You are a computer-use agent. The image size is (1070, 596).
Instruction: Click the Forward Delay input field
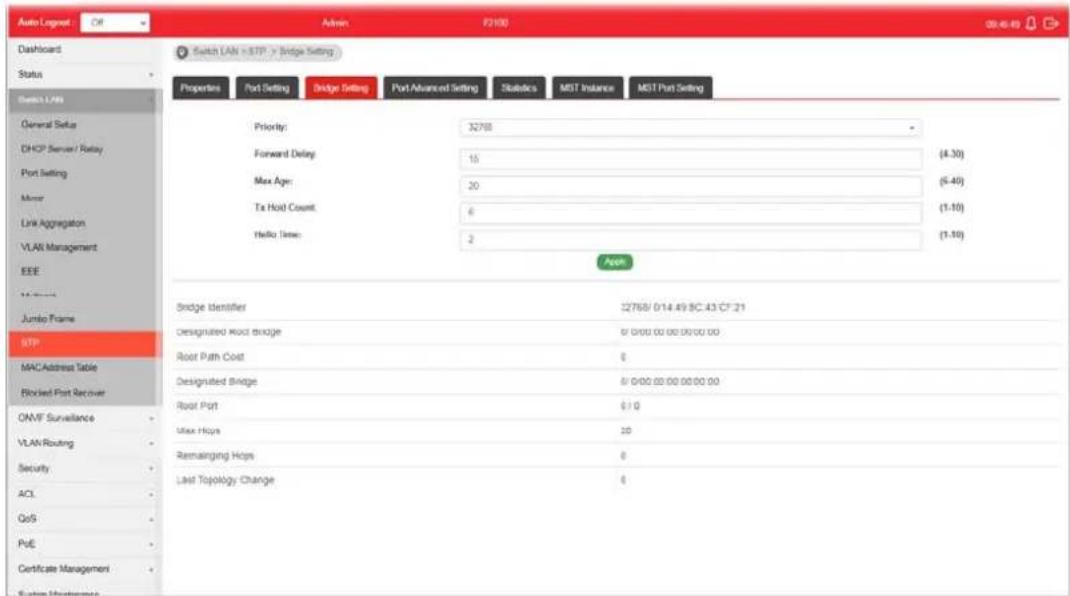coord(691,159)
